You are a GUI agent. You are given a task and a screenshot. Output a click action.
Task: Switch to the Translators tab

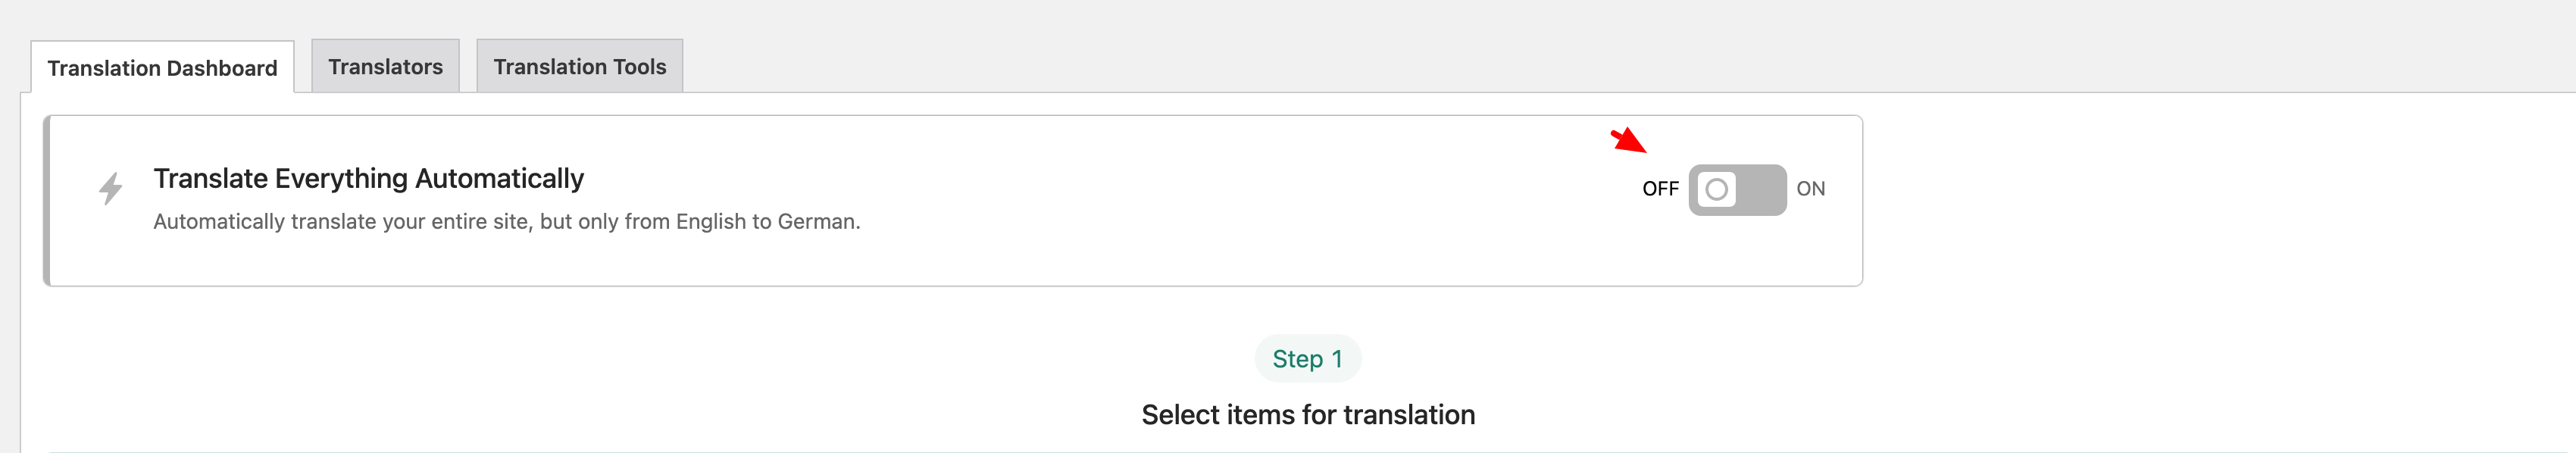[385, 67]
